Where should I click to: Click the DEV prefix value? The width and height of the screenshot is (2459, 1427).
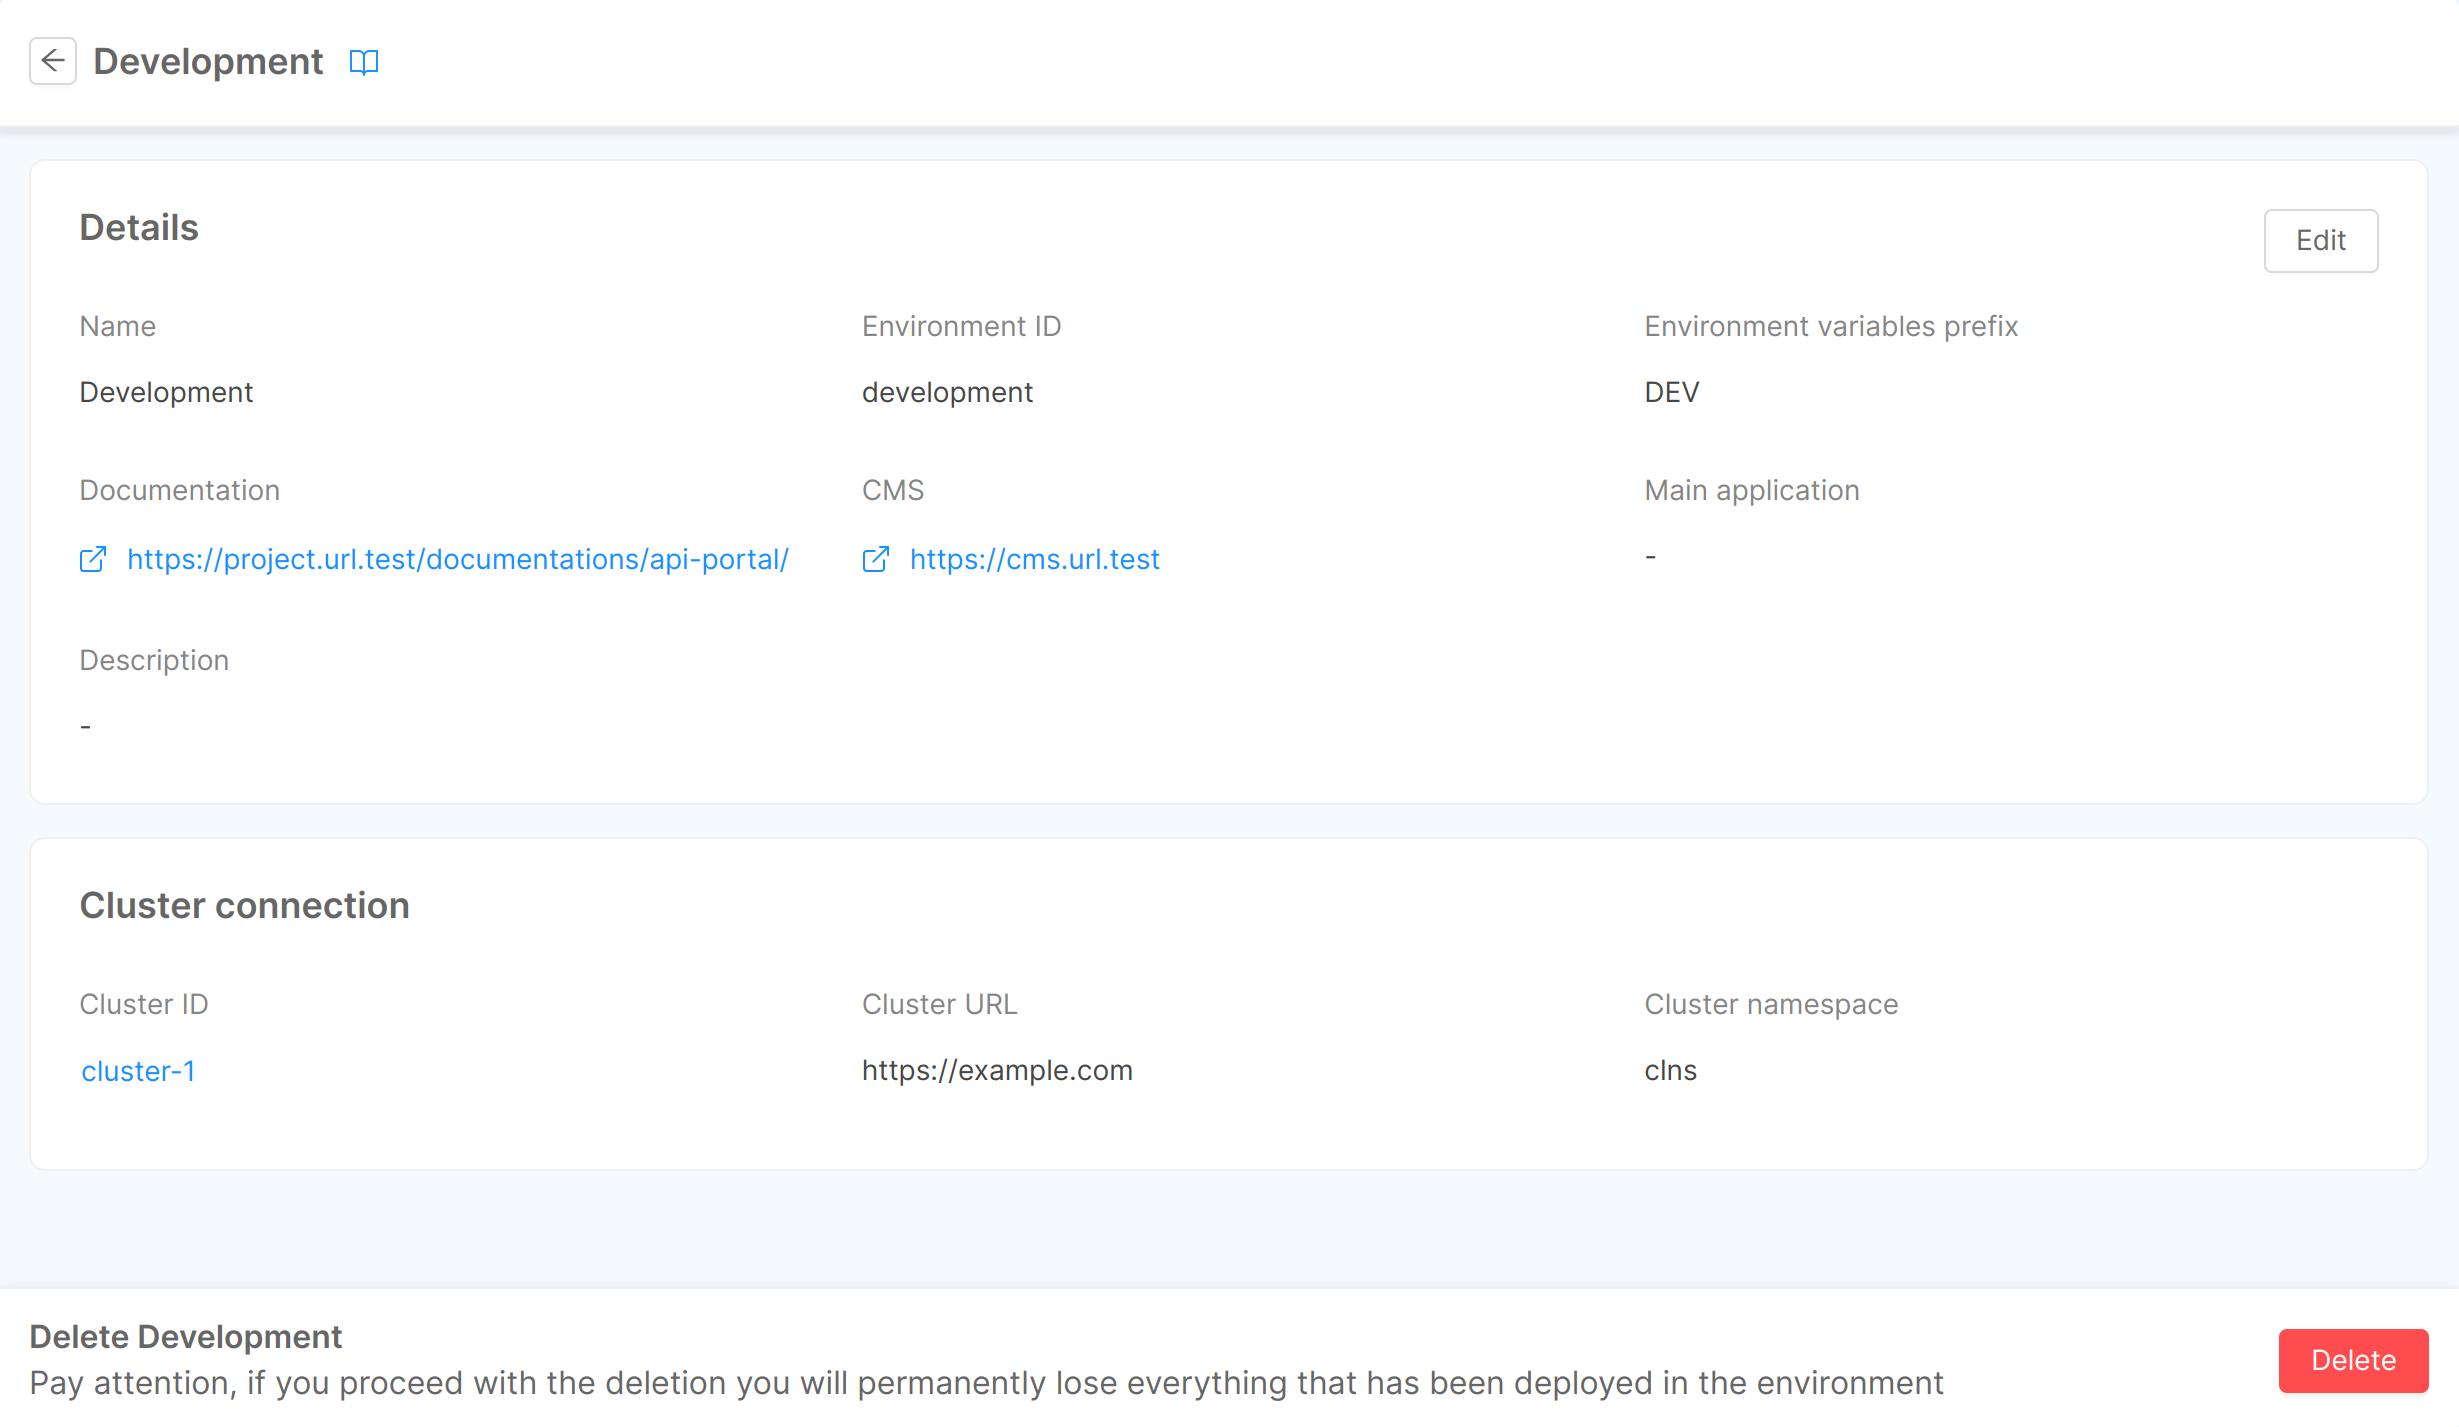pos(1671,392)
